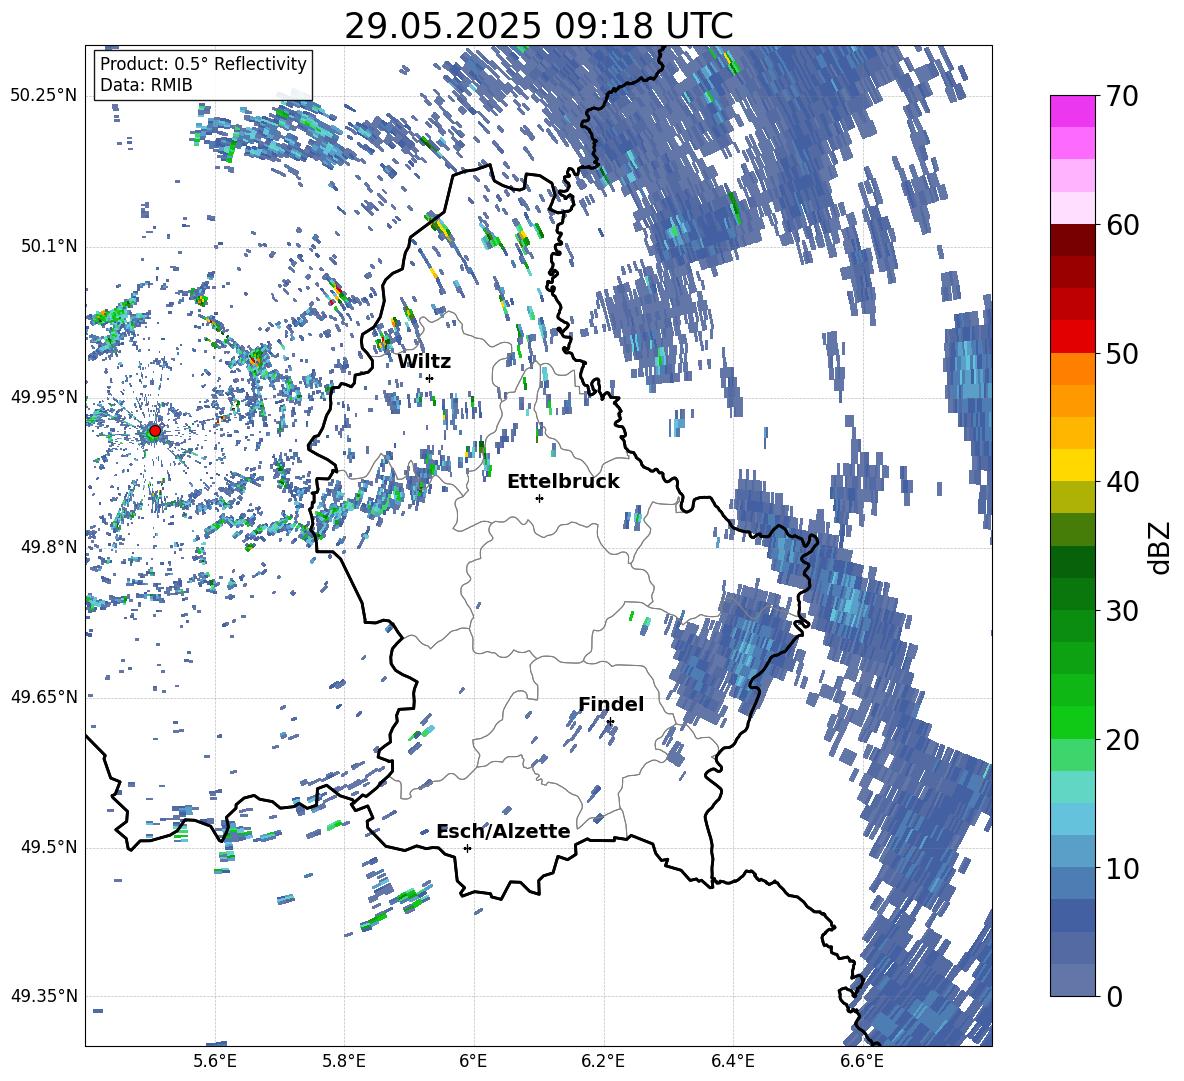Screen dimensions: 1184x1081
Task: Pick the orange swatch just below 50
Action: [x=1072, y=368]
